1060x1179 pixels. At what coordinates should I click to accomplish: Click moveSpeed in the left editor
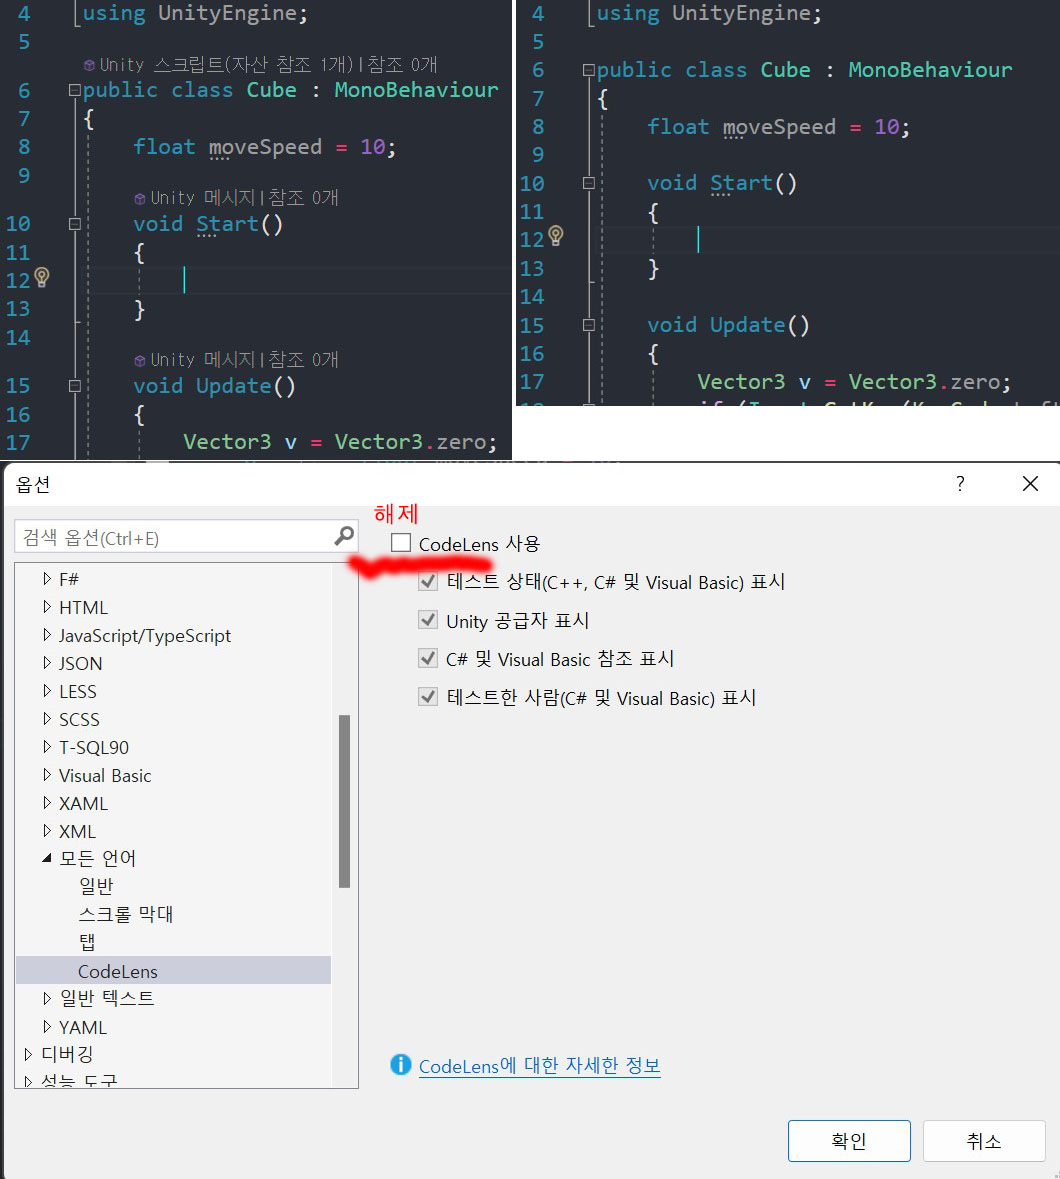coord(265,147)
